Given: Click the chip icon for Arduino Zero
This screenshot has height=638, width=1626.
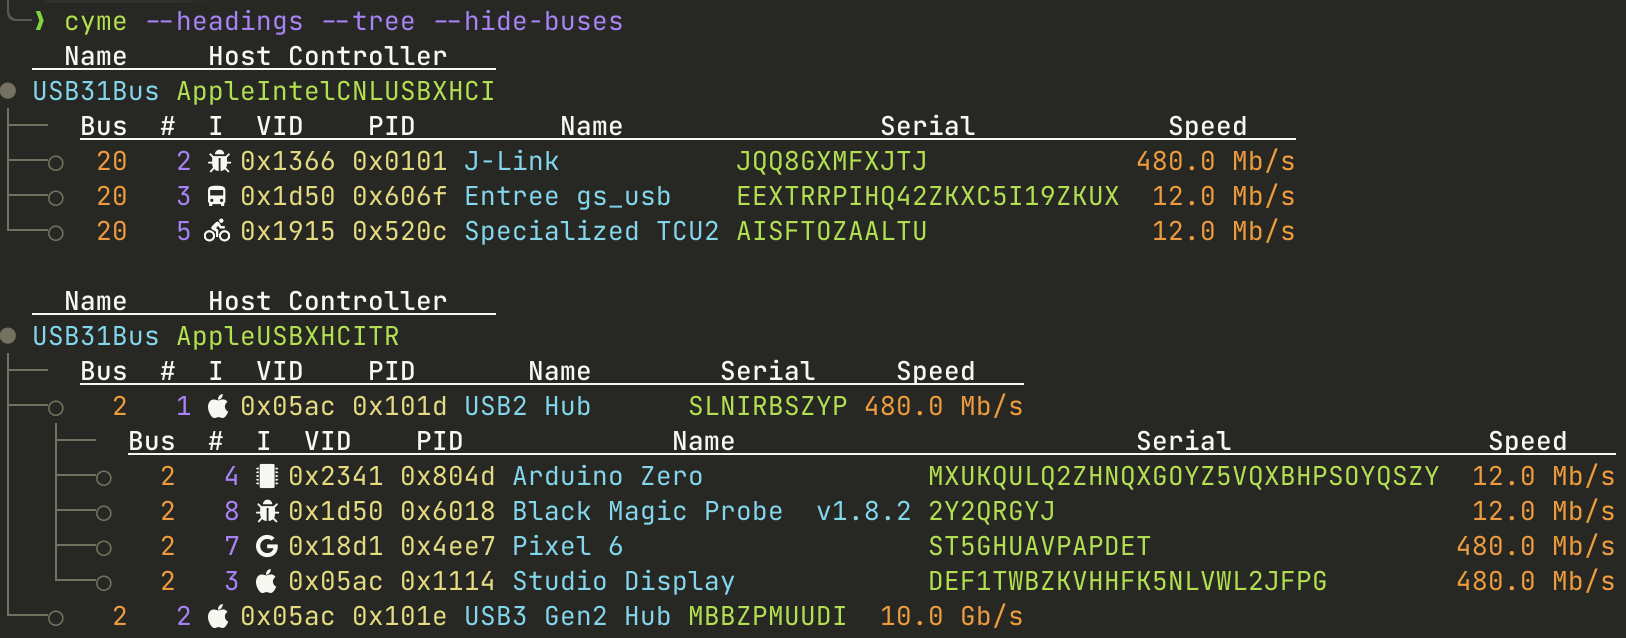Looking at the screenshot, I should 266,476.
